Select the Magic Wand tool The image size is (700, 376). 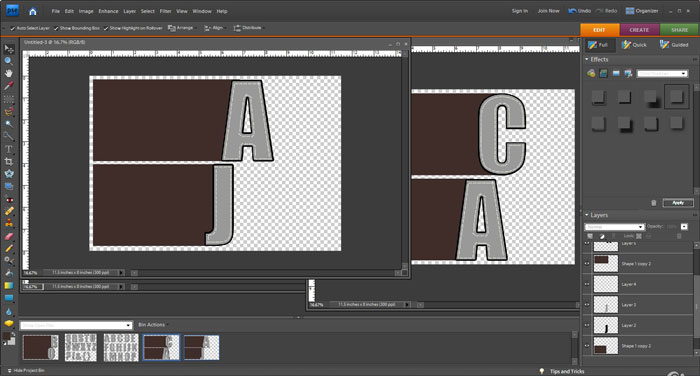(8, 124)
